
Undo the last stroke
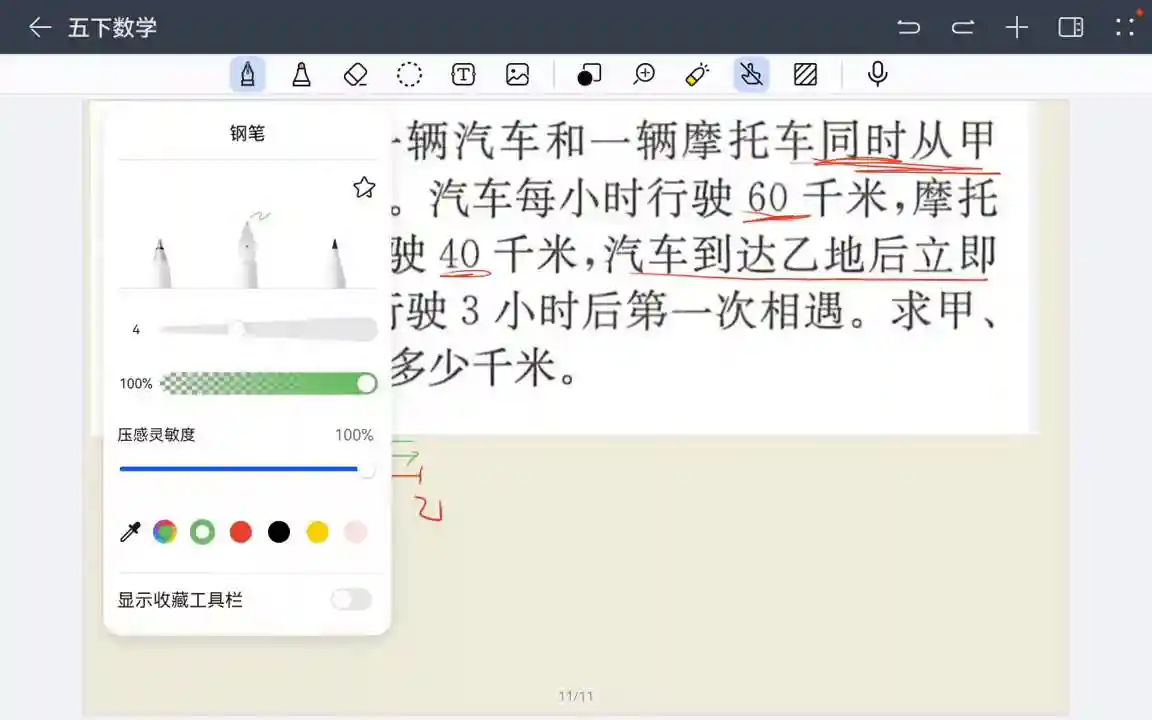908,27
